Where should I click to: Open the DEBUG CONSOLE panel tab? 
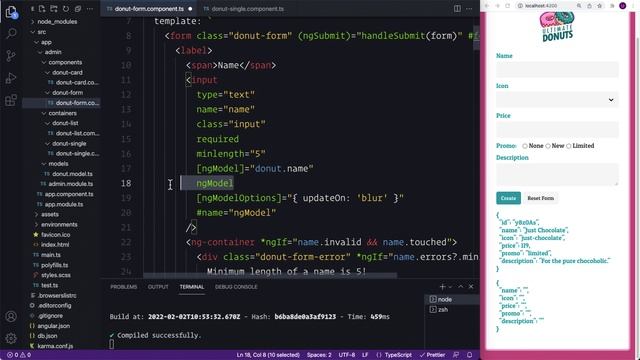click(x=236, y=287)
